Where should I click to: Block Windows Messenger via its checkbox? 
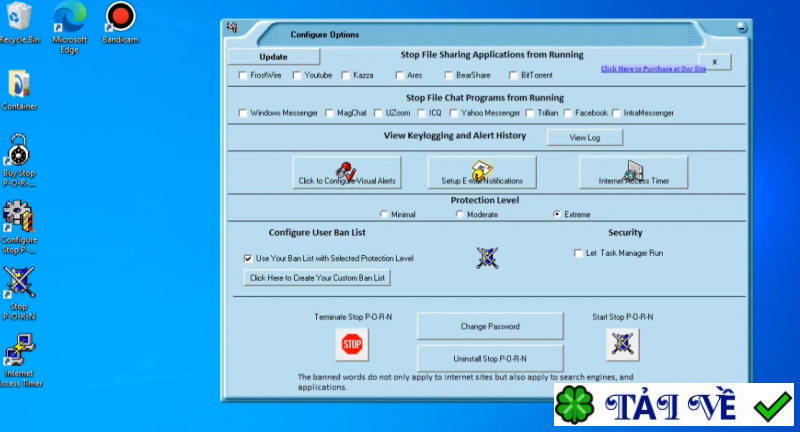click(243, 113)
